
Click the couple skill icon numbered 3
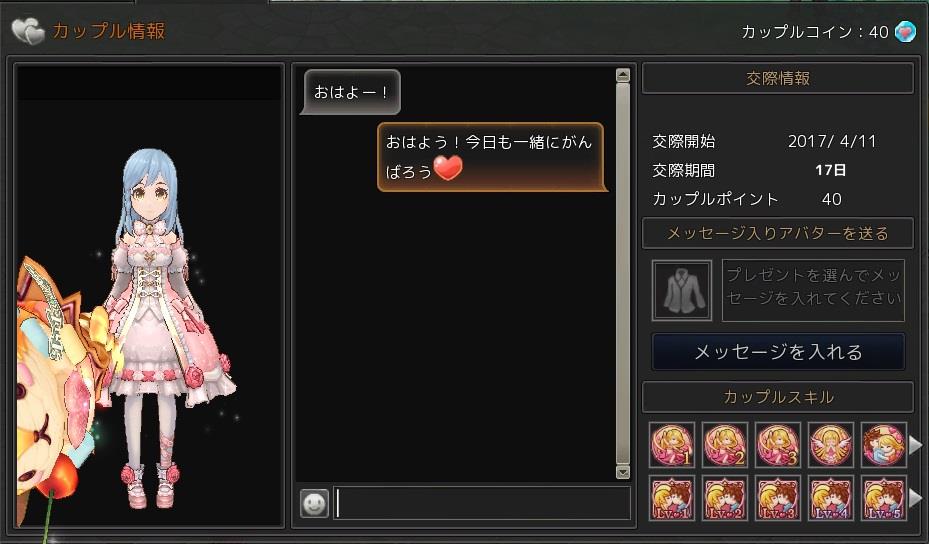pyautogui.click(x=778, y=445)
